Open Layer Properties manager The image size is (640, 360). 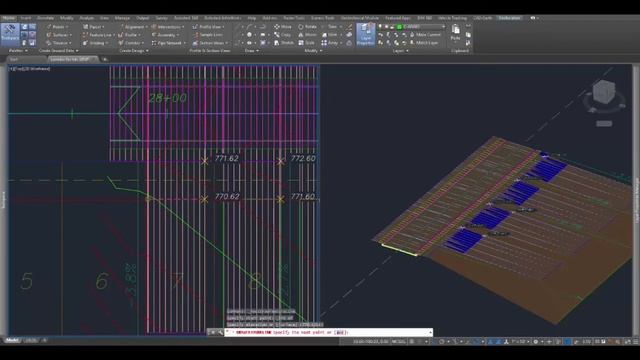pos(365,34)
